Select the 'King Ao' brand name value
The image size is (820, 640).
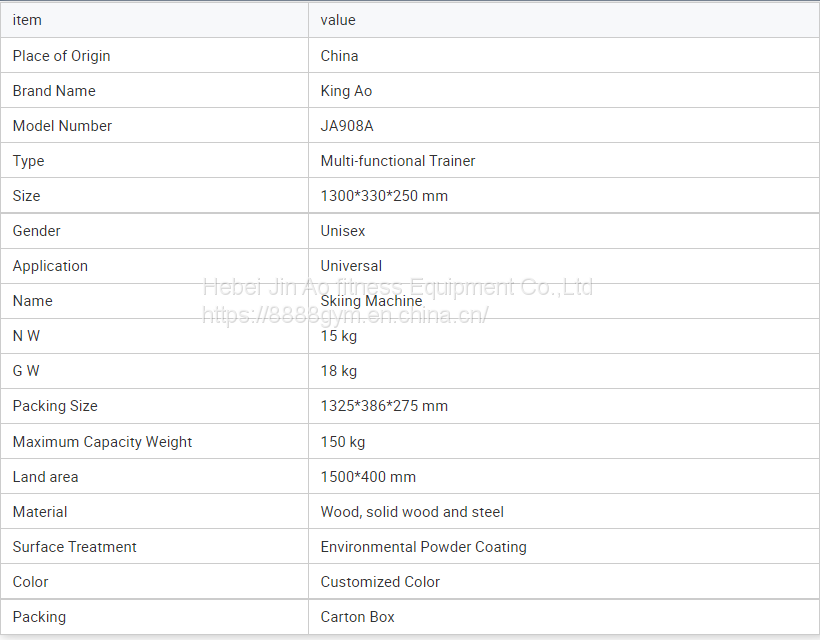coord(346,91)
